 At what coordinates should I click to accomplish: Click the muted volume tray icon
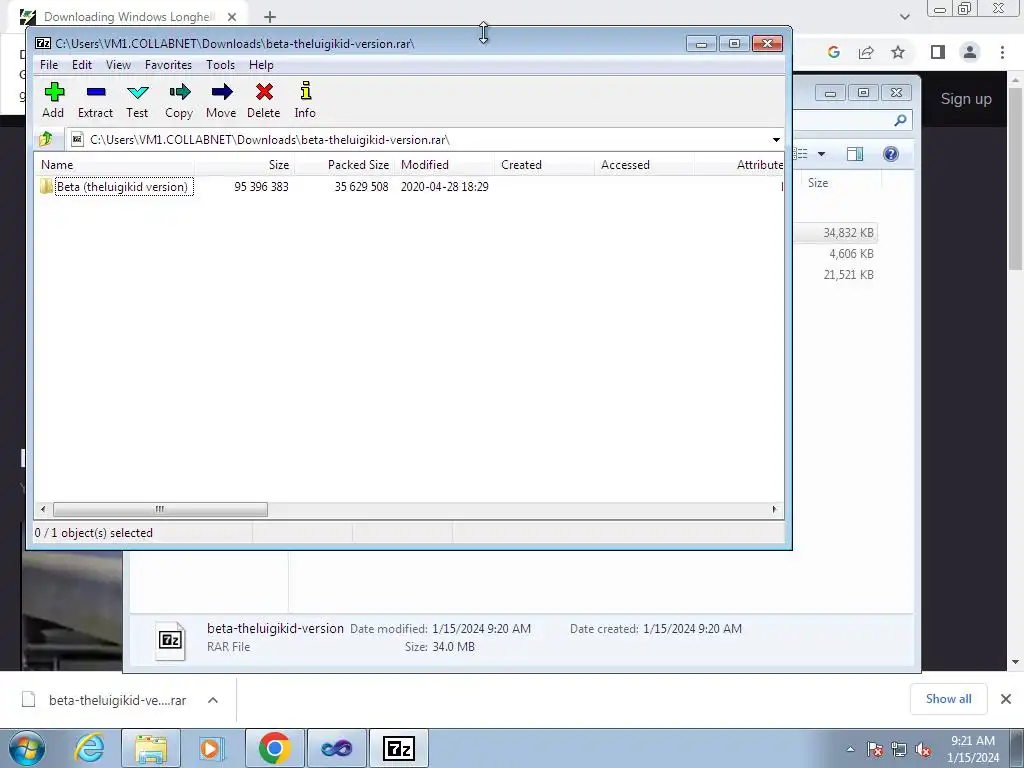923,750
